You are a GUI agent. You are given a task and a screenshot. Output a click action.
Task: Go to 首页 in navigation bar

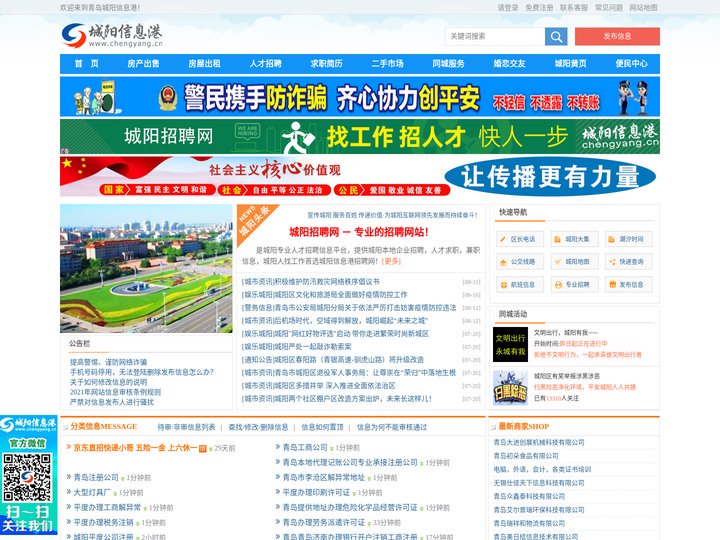point(87,64)
